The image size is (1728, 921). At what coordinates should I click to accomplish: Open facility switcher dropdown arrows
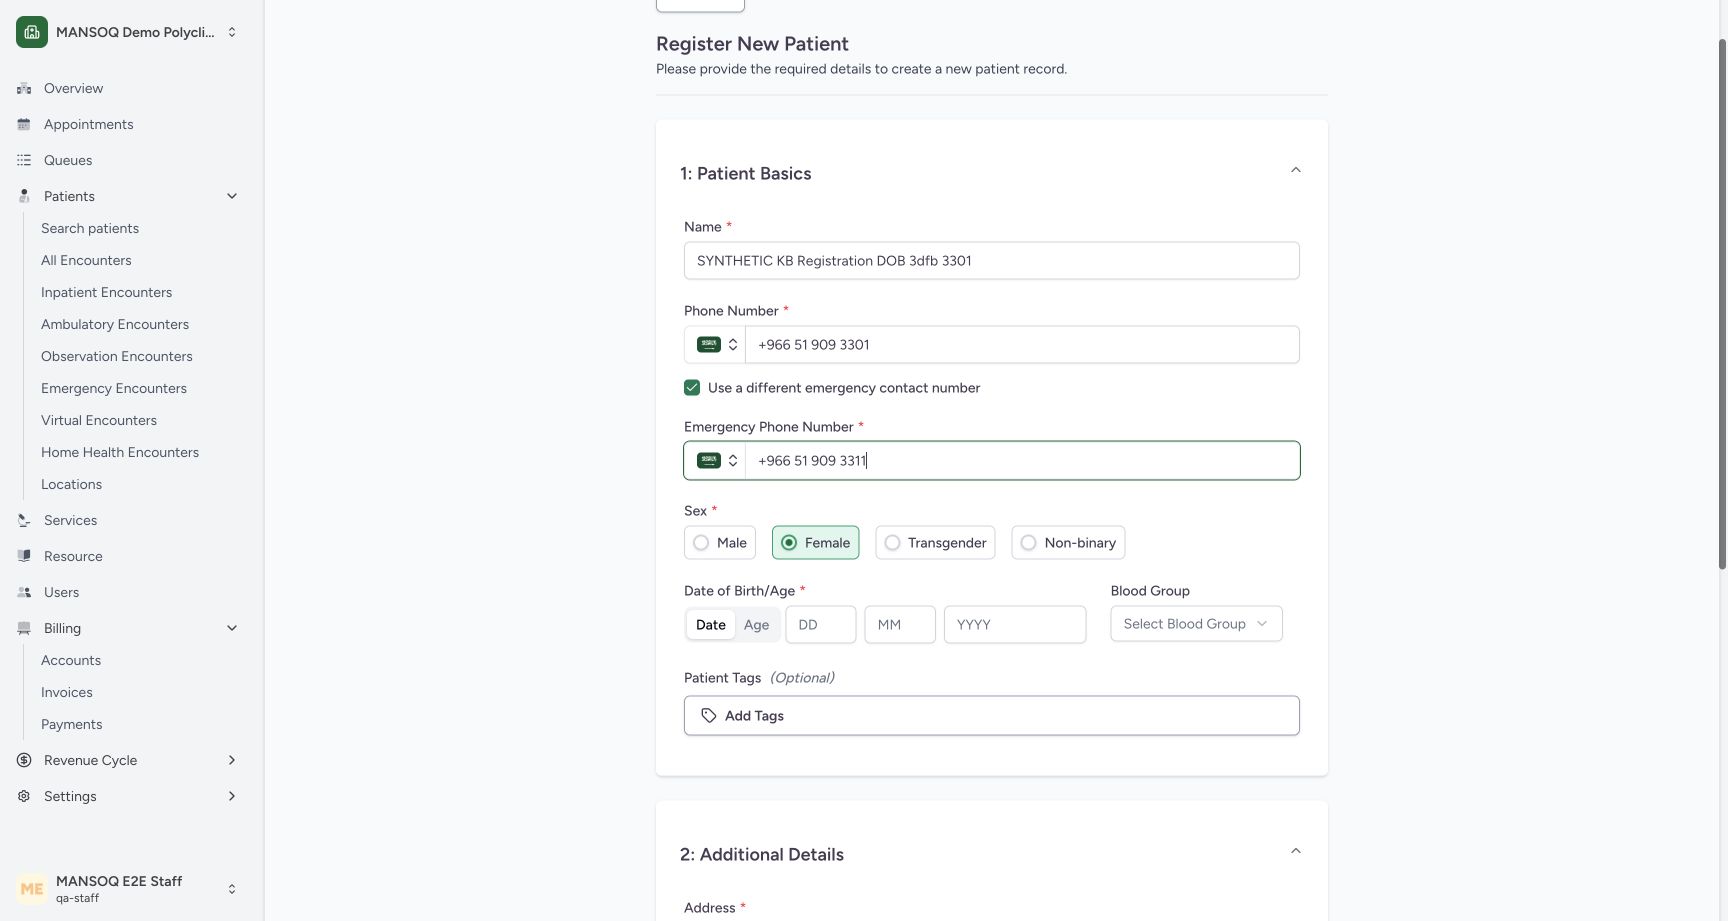[232, 32]
